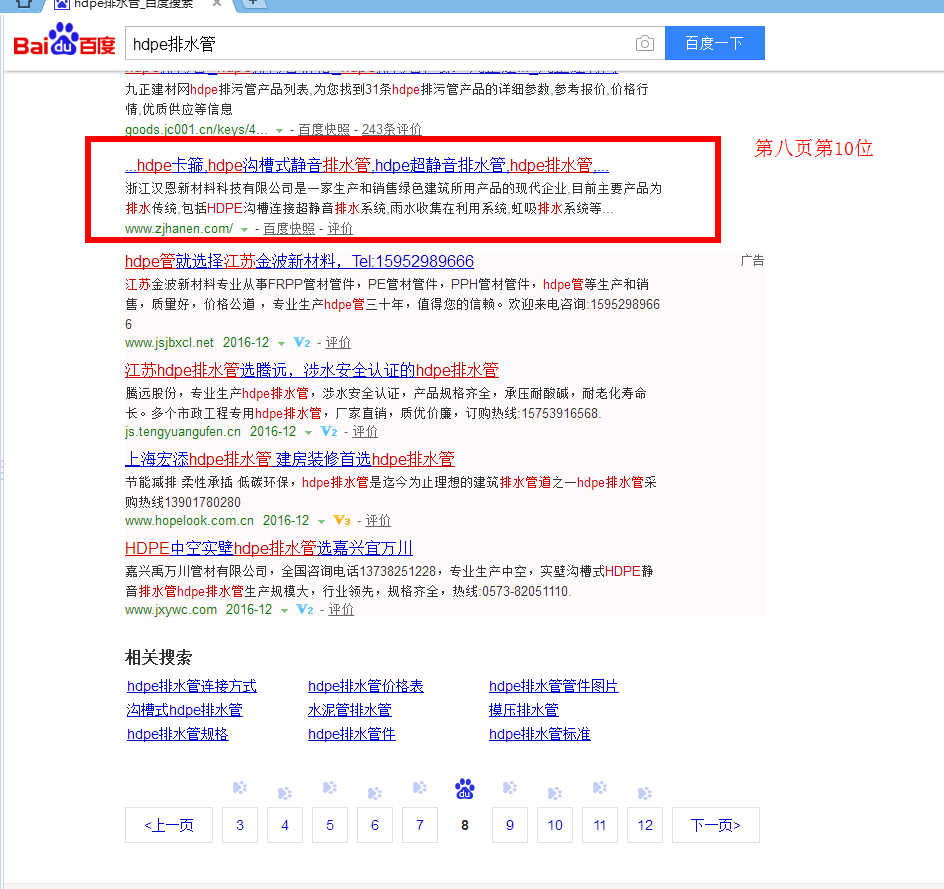Expand dropdown arrow next to www.jsjbxcl.net

[x=281, y=343]
